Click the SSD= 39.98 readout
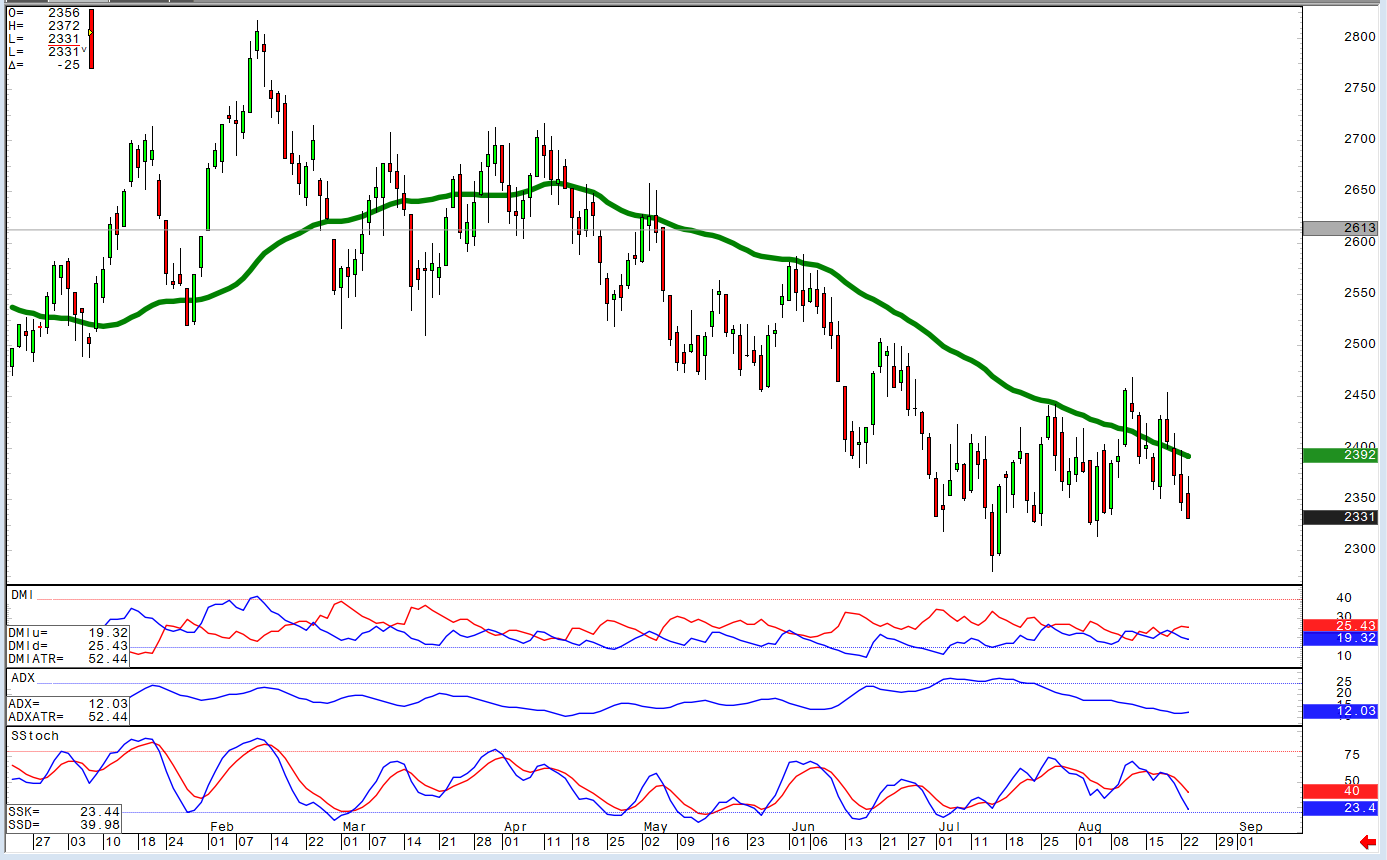This screenshot has width=1387, height=860. point(65,824)
